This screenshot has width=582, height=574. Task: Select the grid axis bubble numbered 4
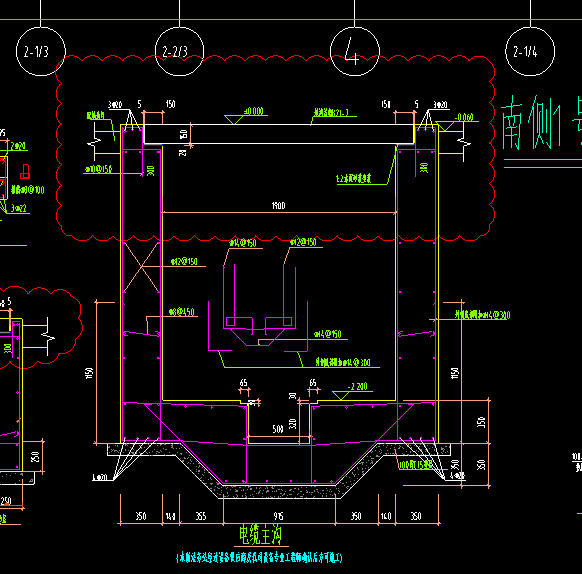pos(354,51)
